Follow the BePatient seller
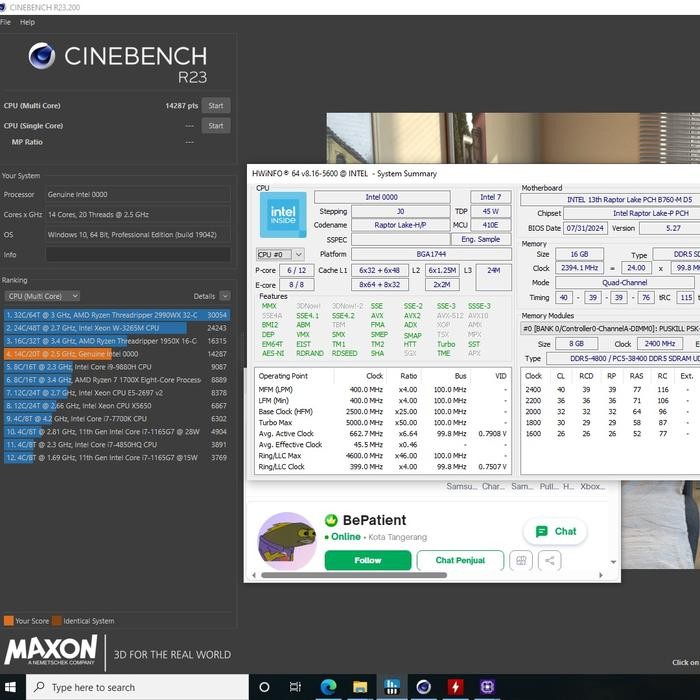 368,560
